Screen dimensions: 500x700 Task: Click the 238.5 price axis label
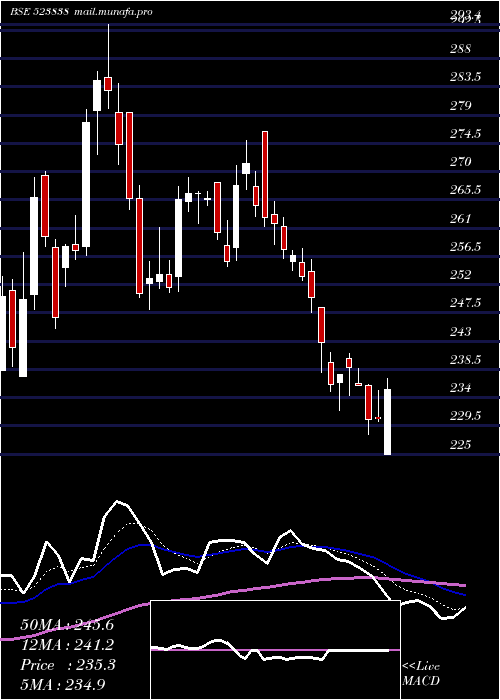coord(465,360)
